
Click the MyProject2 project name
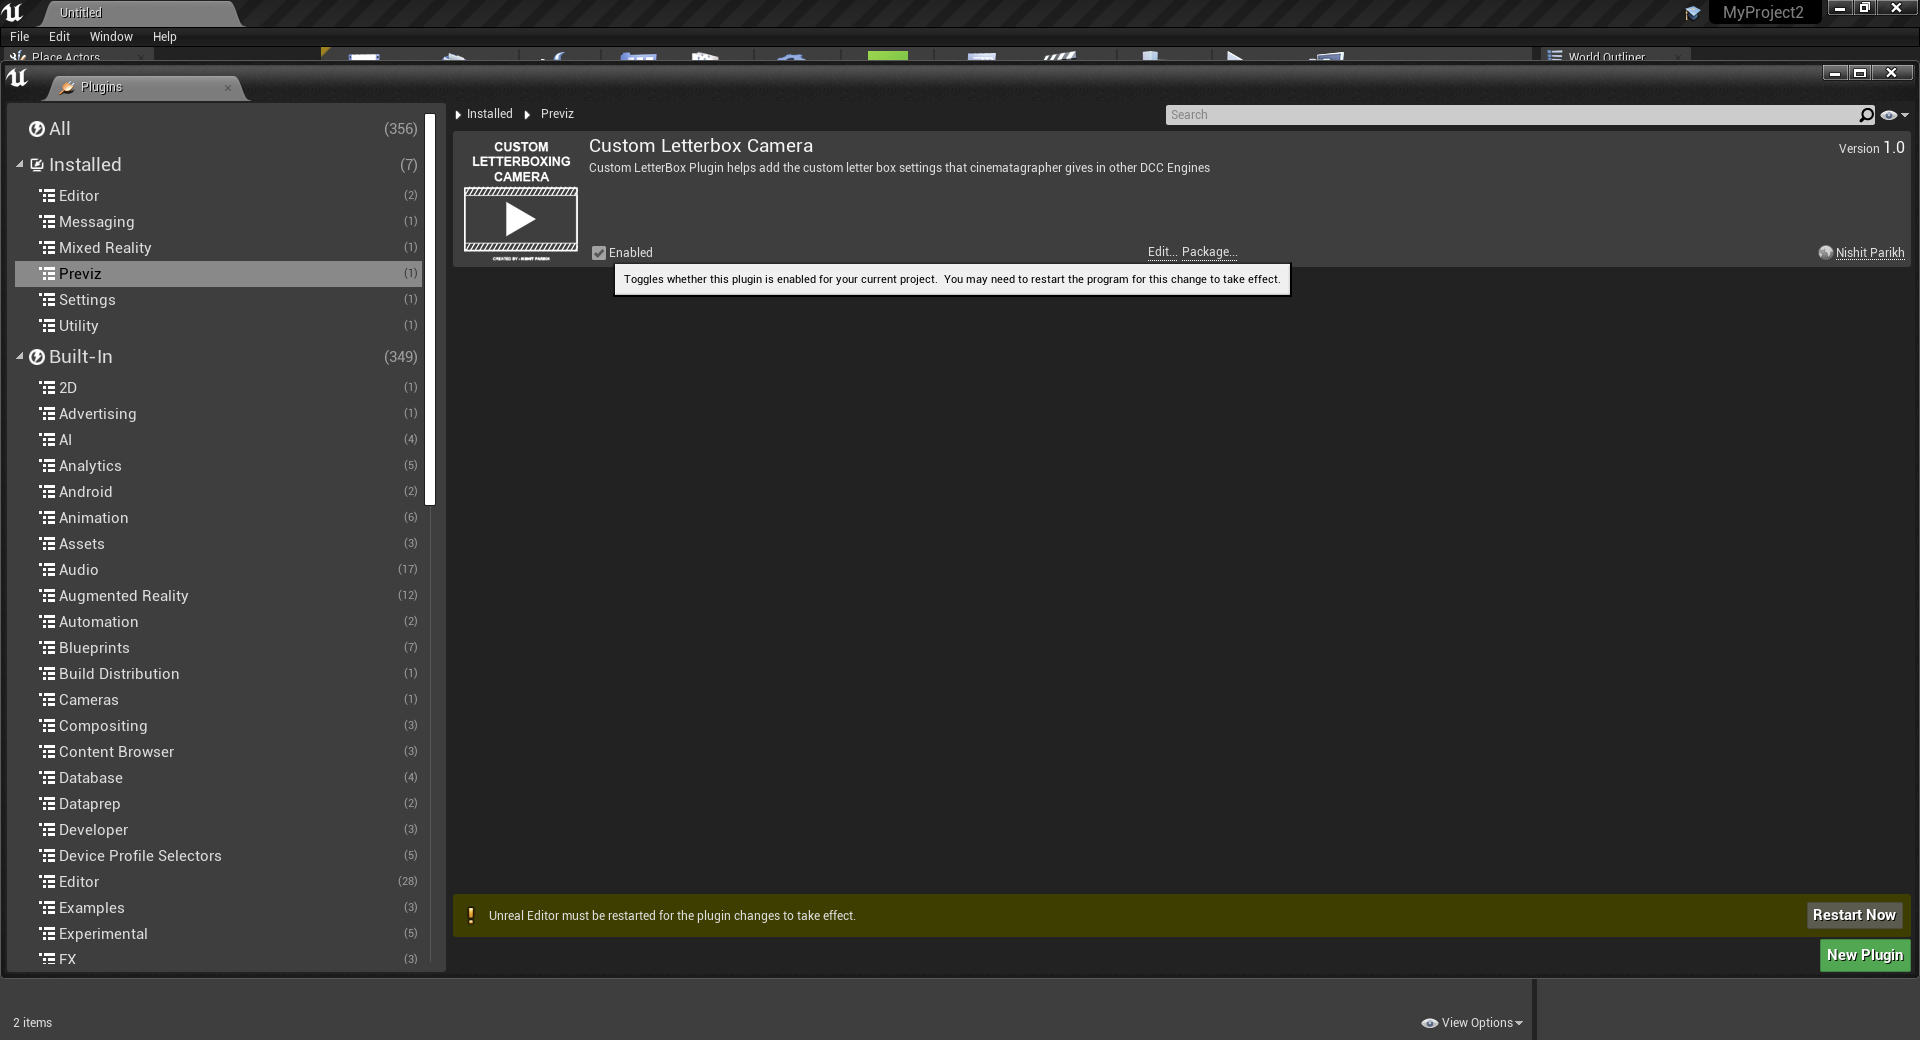1763,12
